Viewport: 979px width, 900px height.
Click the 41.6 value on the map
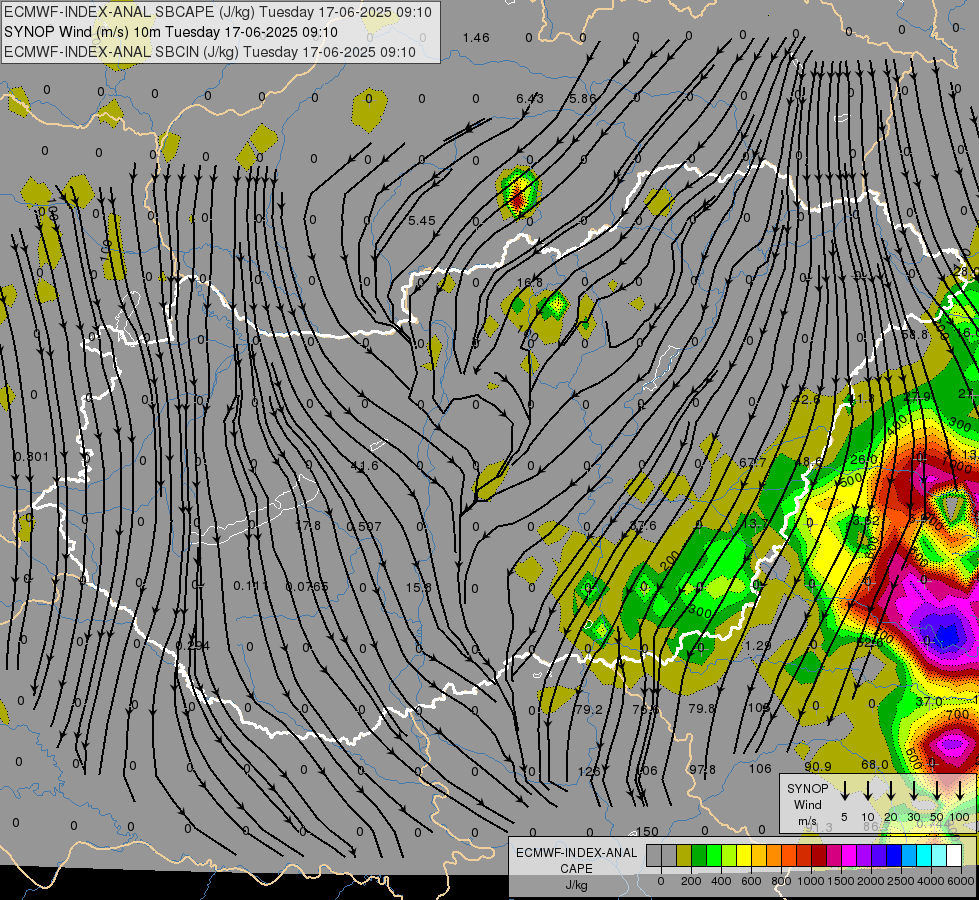365,466
